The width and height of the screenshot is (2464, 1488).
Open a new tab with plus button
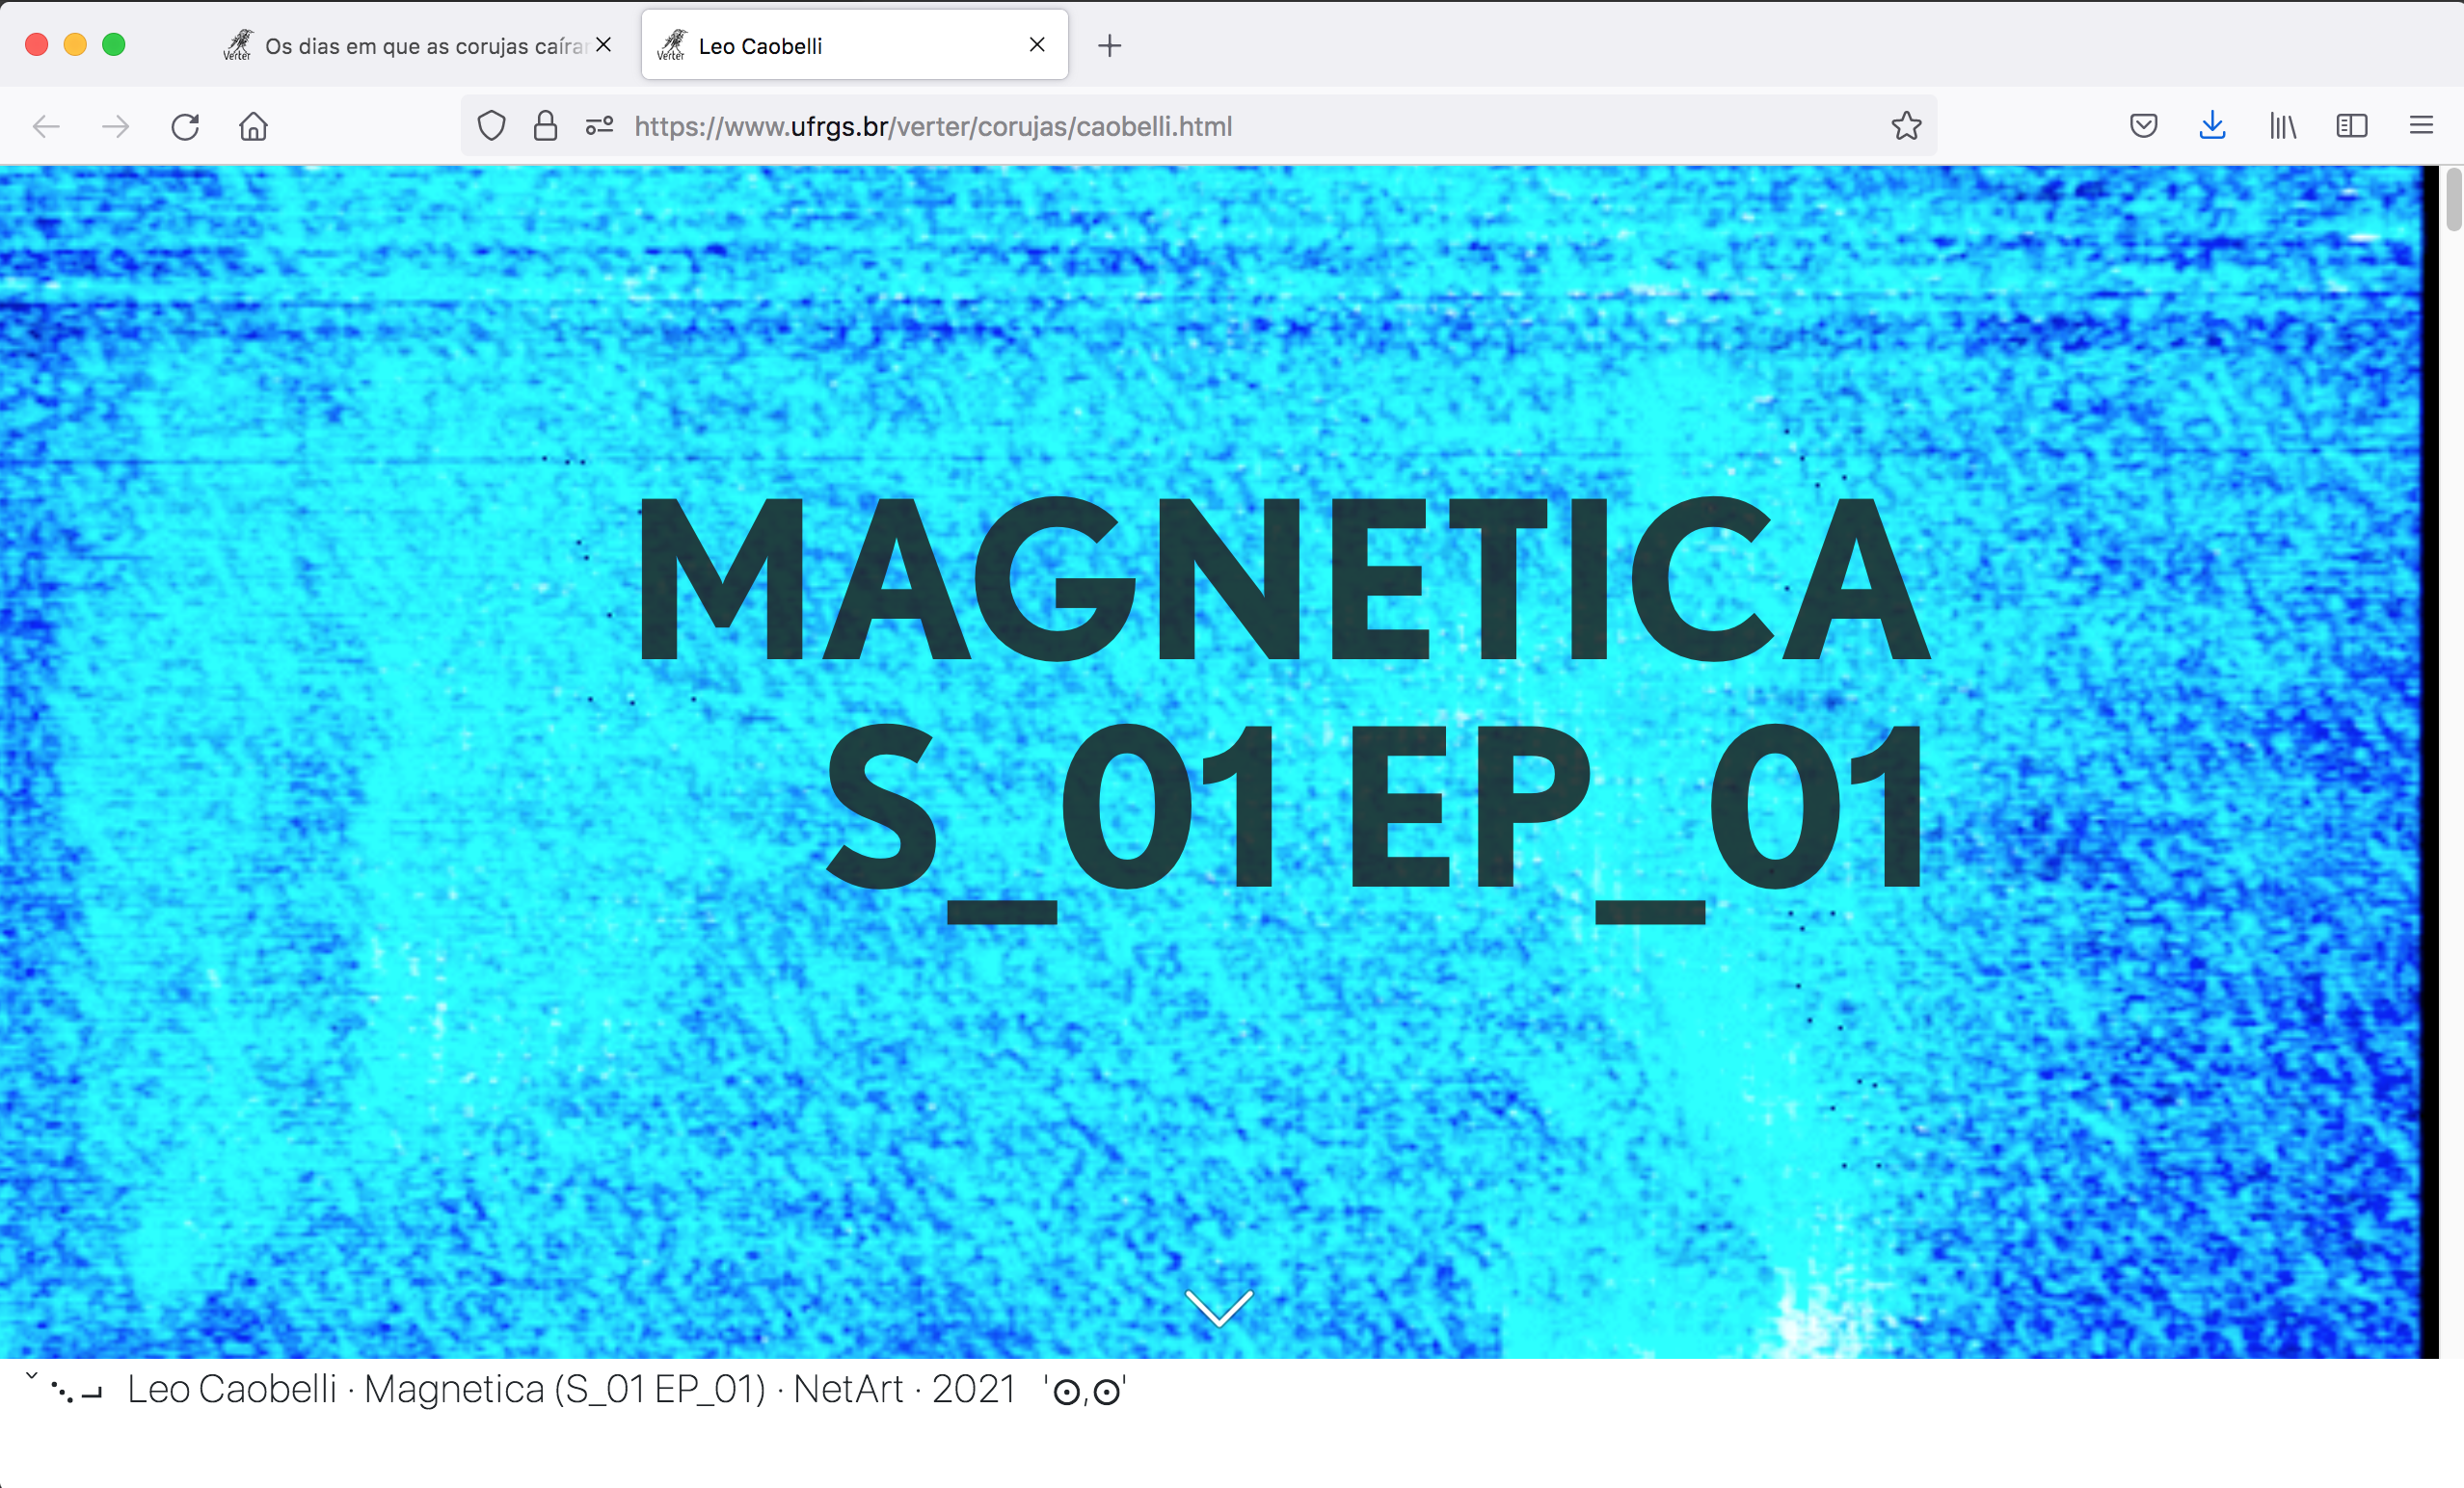coord(1109,46)
